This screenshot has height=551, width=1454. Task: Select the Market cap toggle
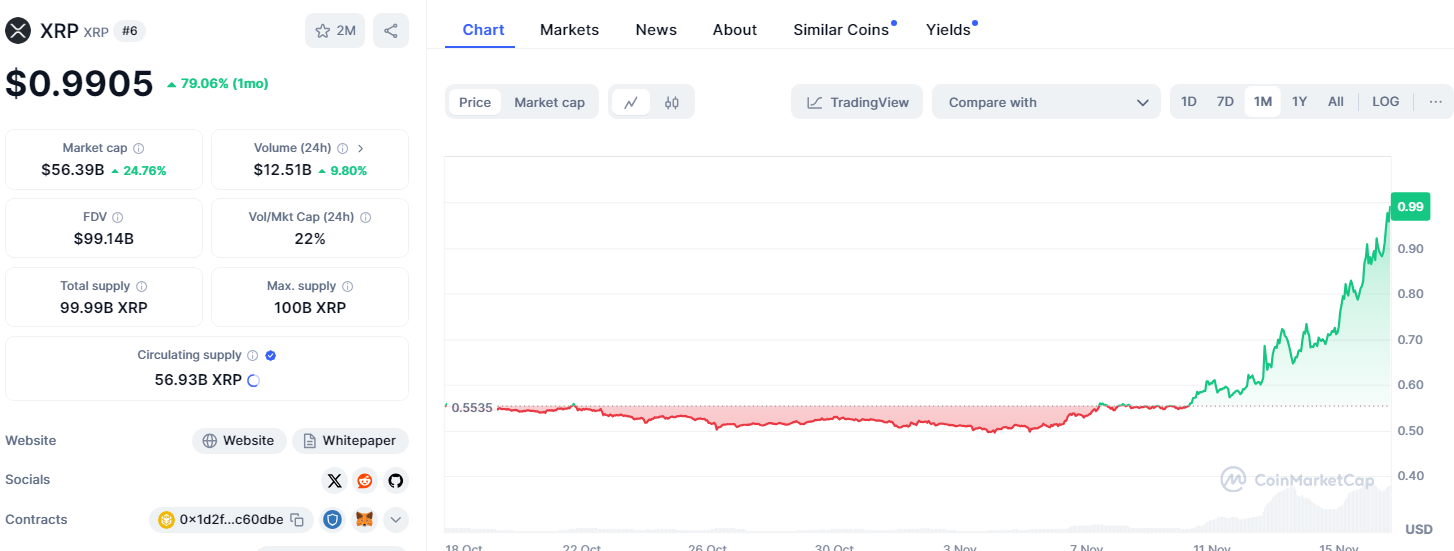[x=549, y=102]
